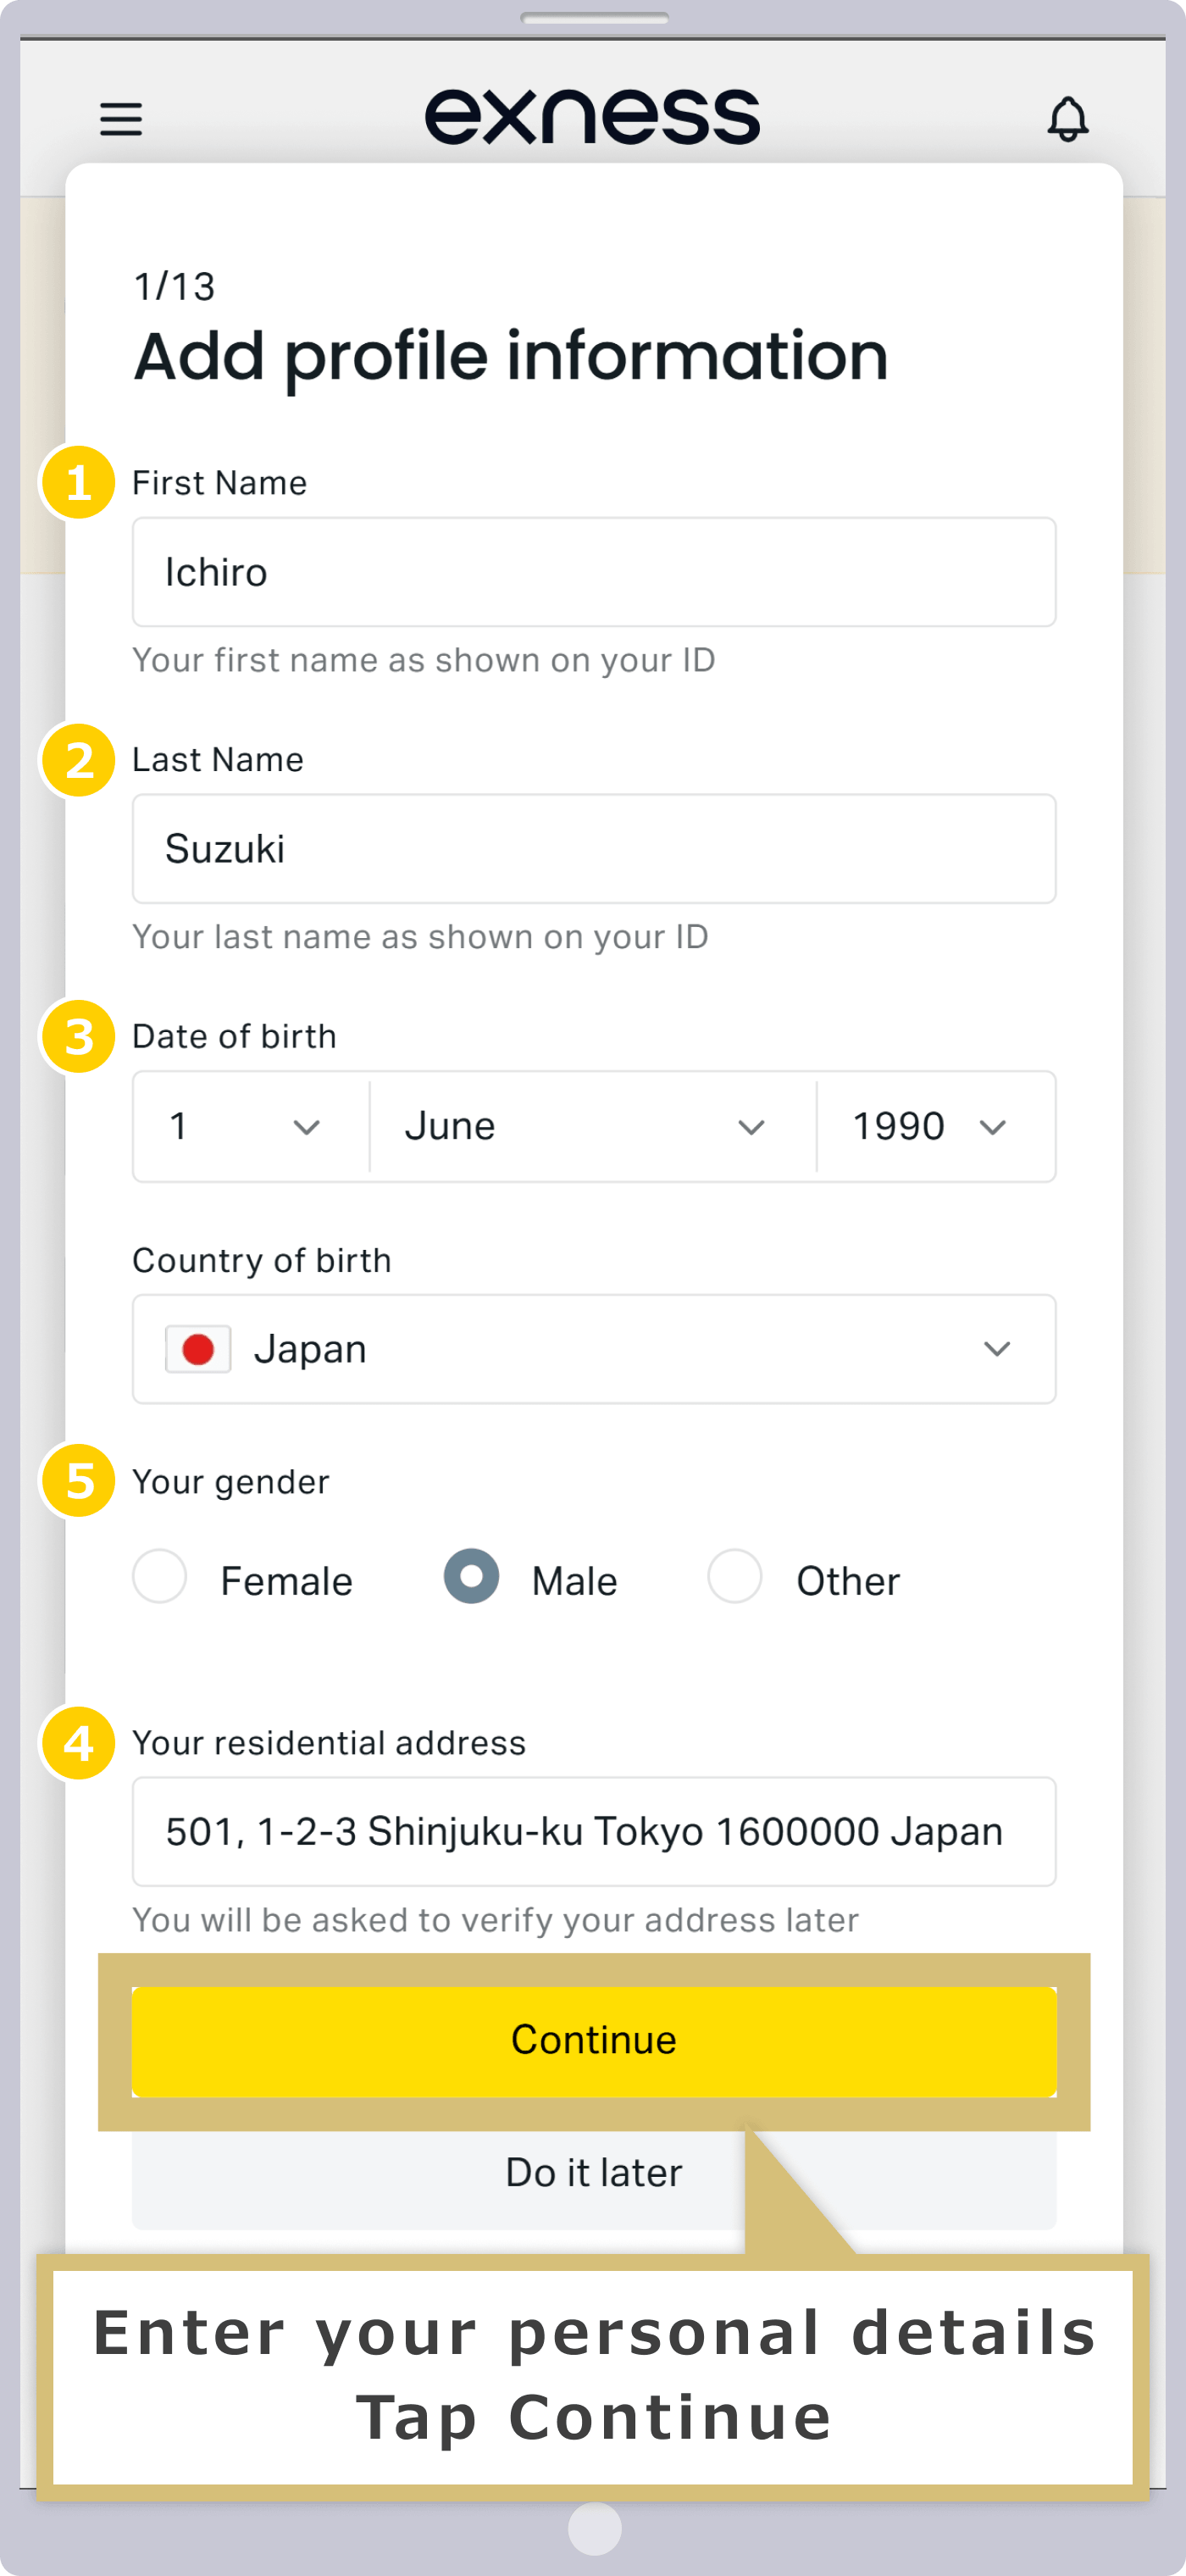
Task: Click the Japan flag icon
Action: [x=198, y=1349]
